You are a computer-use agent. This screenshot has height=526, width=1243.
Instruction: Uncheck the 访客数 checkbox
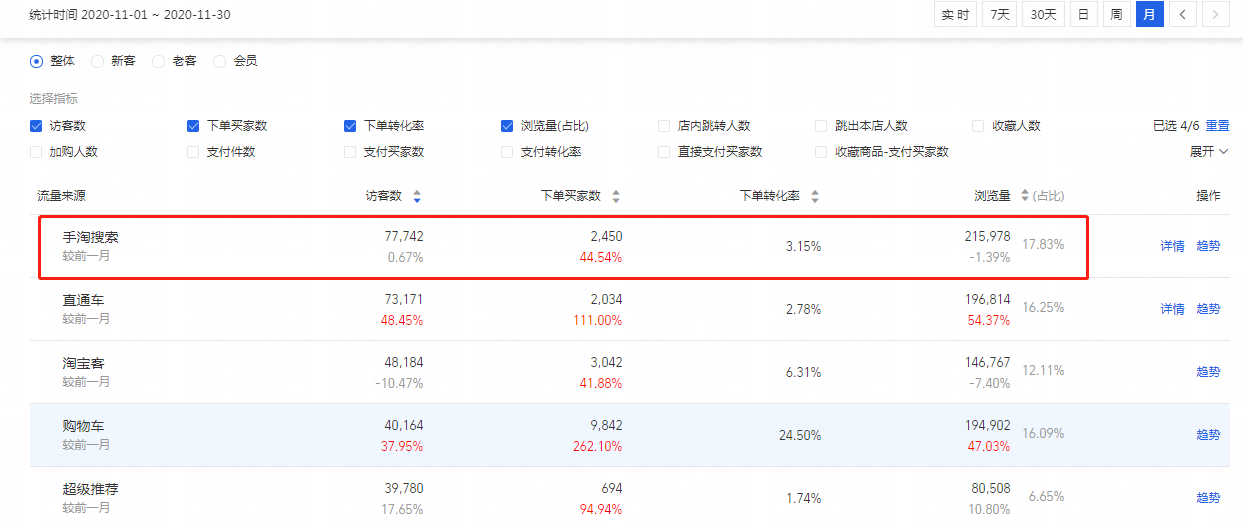tap(36, 126)
